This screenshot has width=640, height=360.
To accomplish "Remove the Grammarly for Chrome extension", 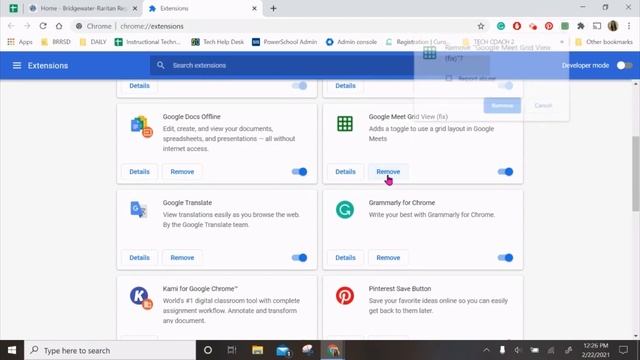I will coord(388,258).
